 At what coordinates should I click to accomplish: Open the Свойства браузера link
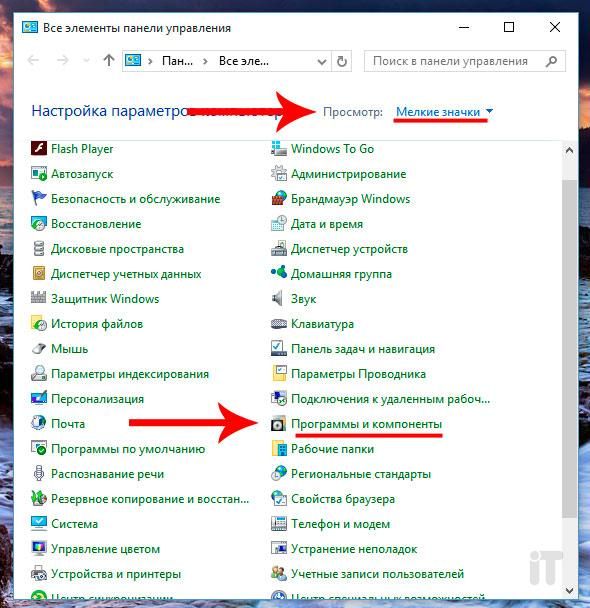(x=343, y=499)
